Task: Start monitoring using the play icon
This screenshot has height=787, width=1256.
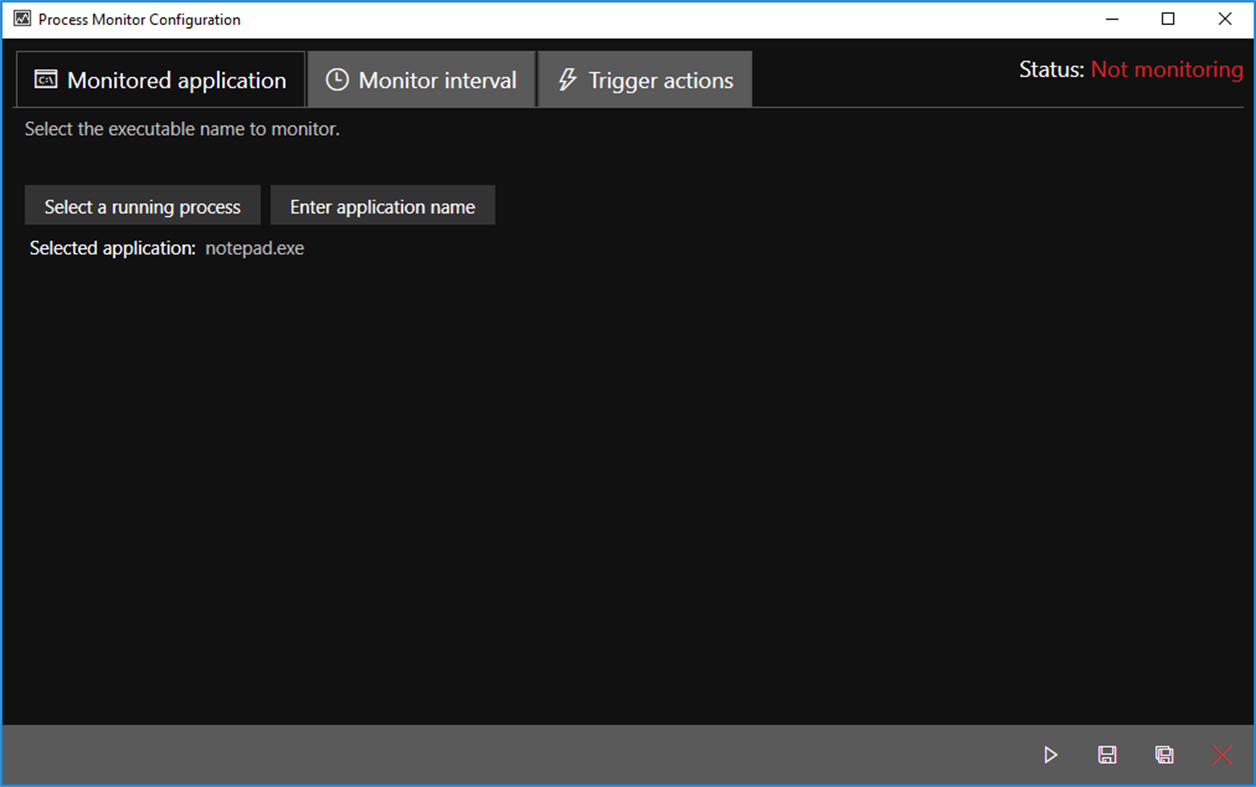Action: tap(1049, 755)
